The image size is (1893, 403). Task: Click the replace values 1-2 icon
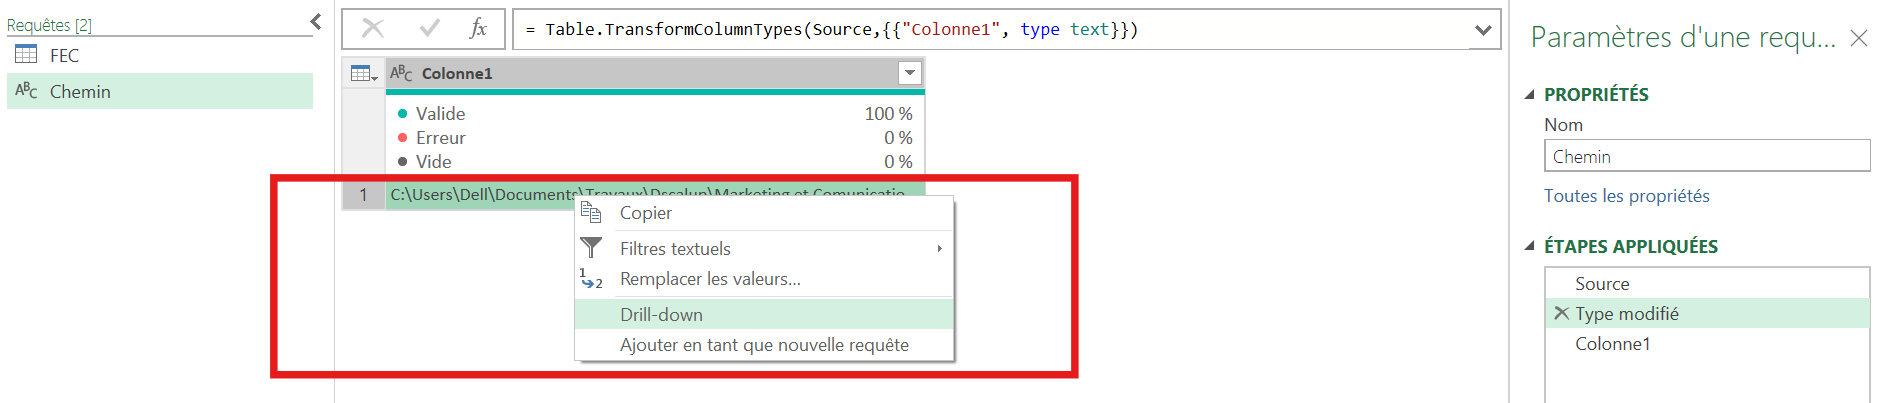[x=591, y=279]
